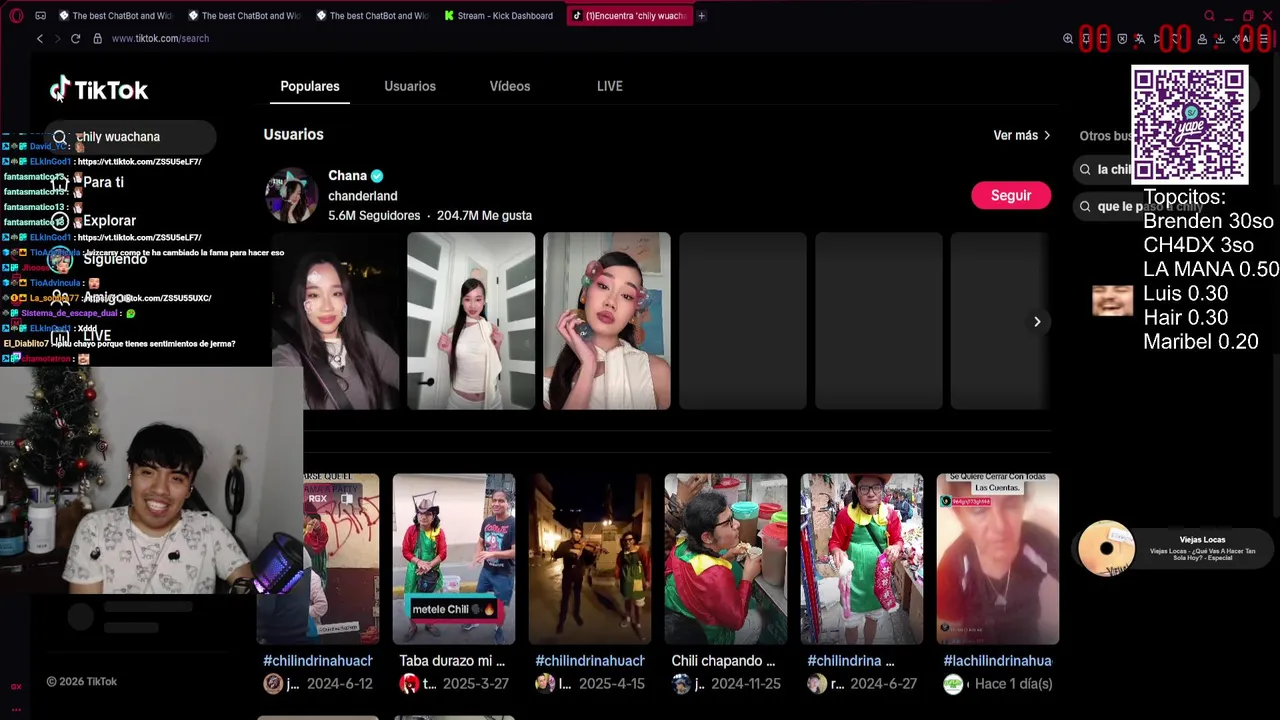1280x720 pixels.
Task: Open 'Chili chapando ...' video title
Action: 723,661
